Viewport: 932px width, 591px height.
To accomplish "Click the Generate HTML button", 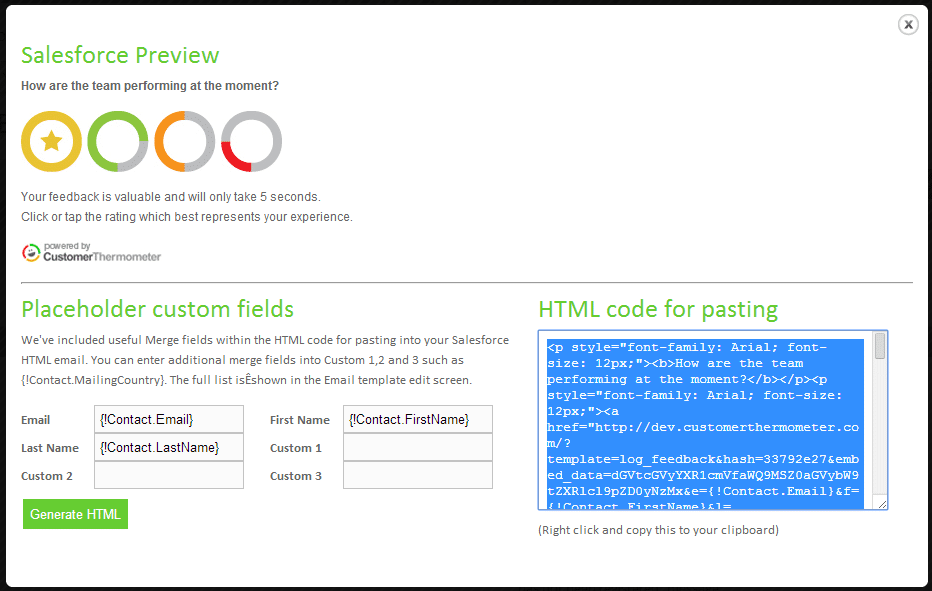I will (x=75, y=514).
